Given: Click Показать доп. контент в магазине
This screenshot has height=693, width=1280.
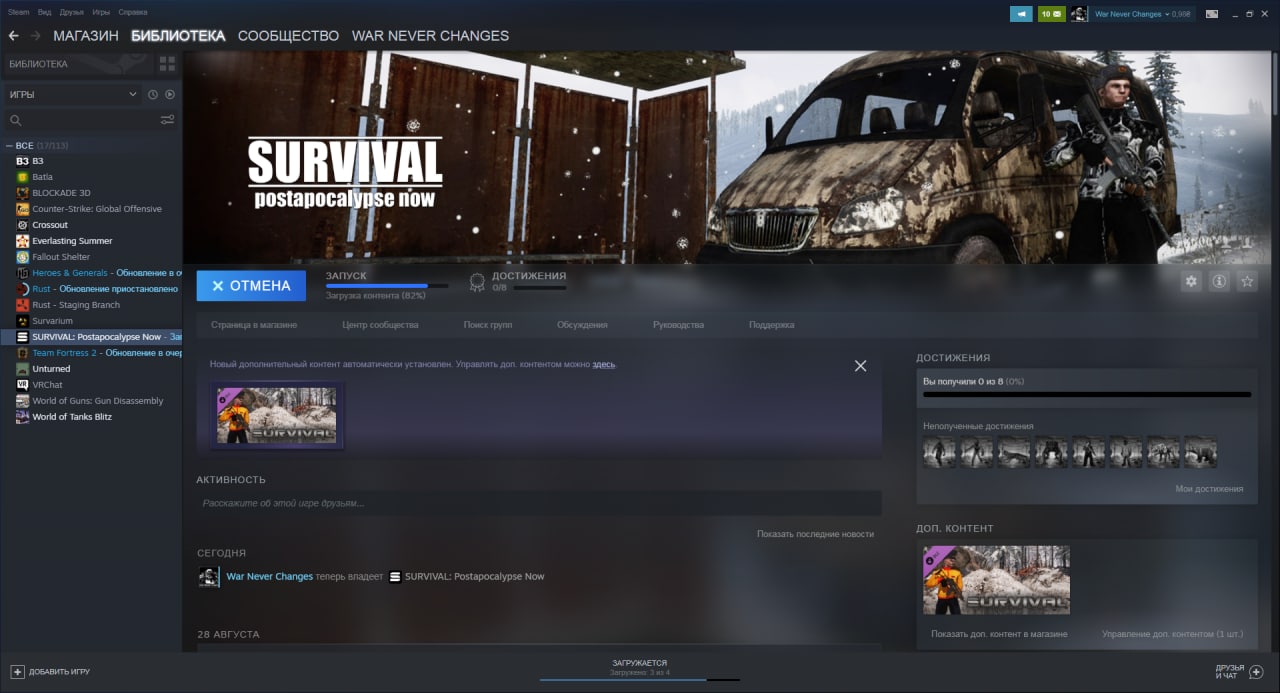Looking at the screenshot, I should [x=999, y=634].
